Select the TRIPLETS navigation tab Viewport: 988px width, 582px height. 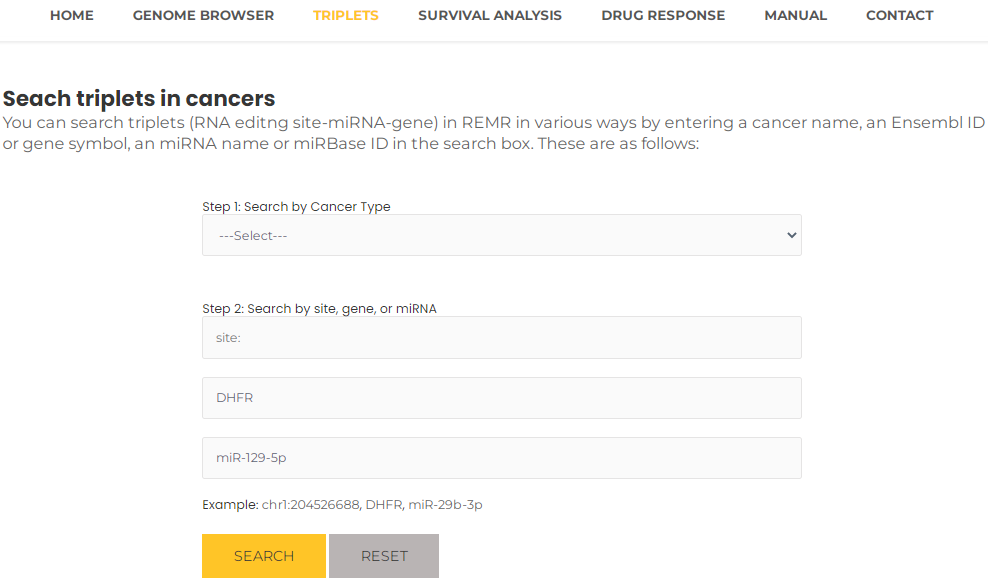pos(346,15)
